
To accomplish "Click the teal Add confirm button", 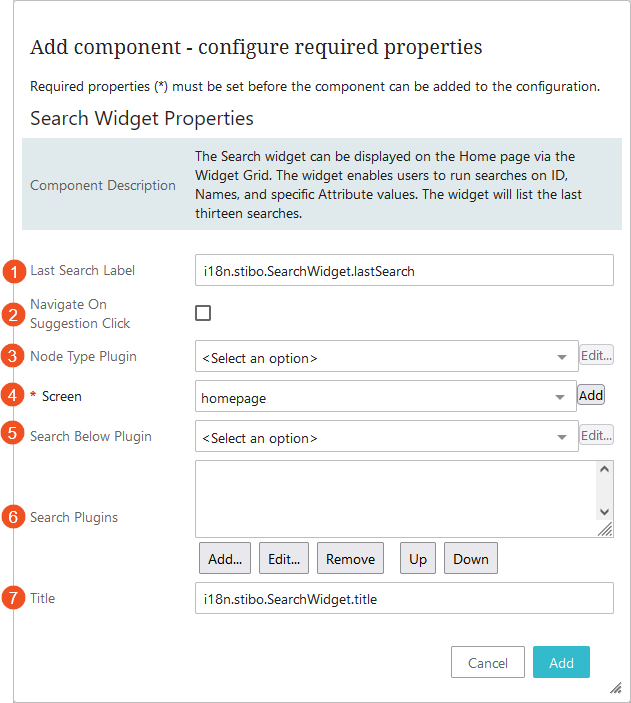I will (x=561, y=662).
